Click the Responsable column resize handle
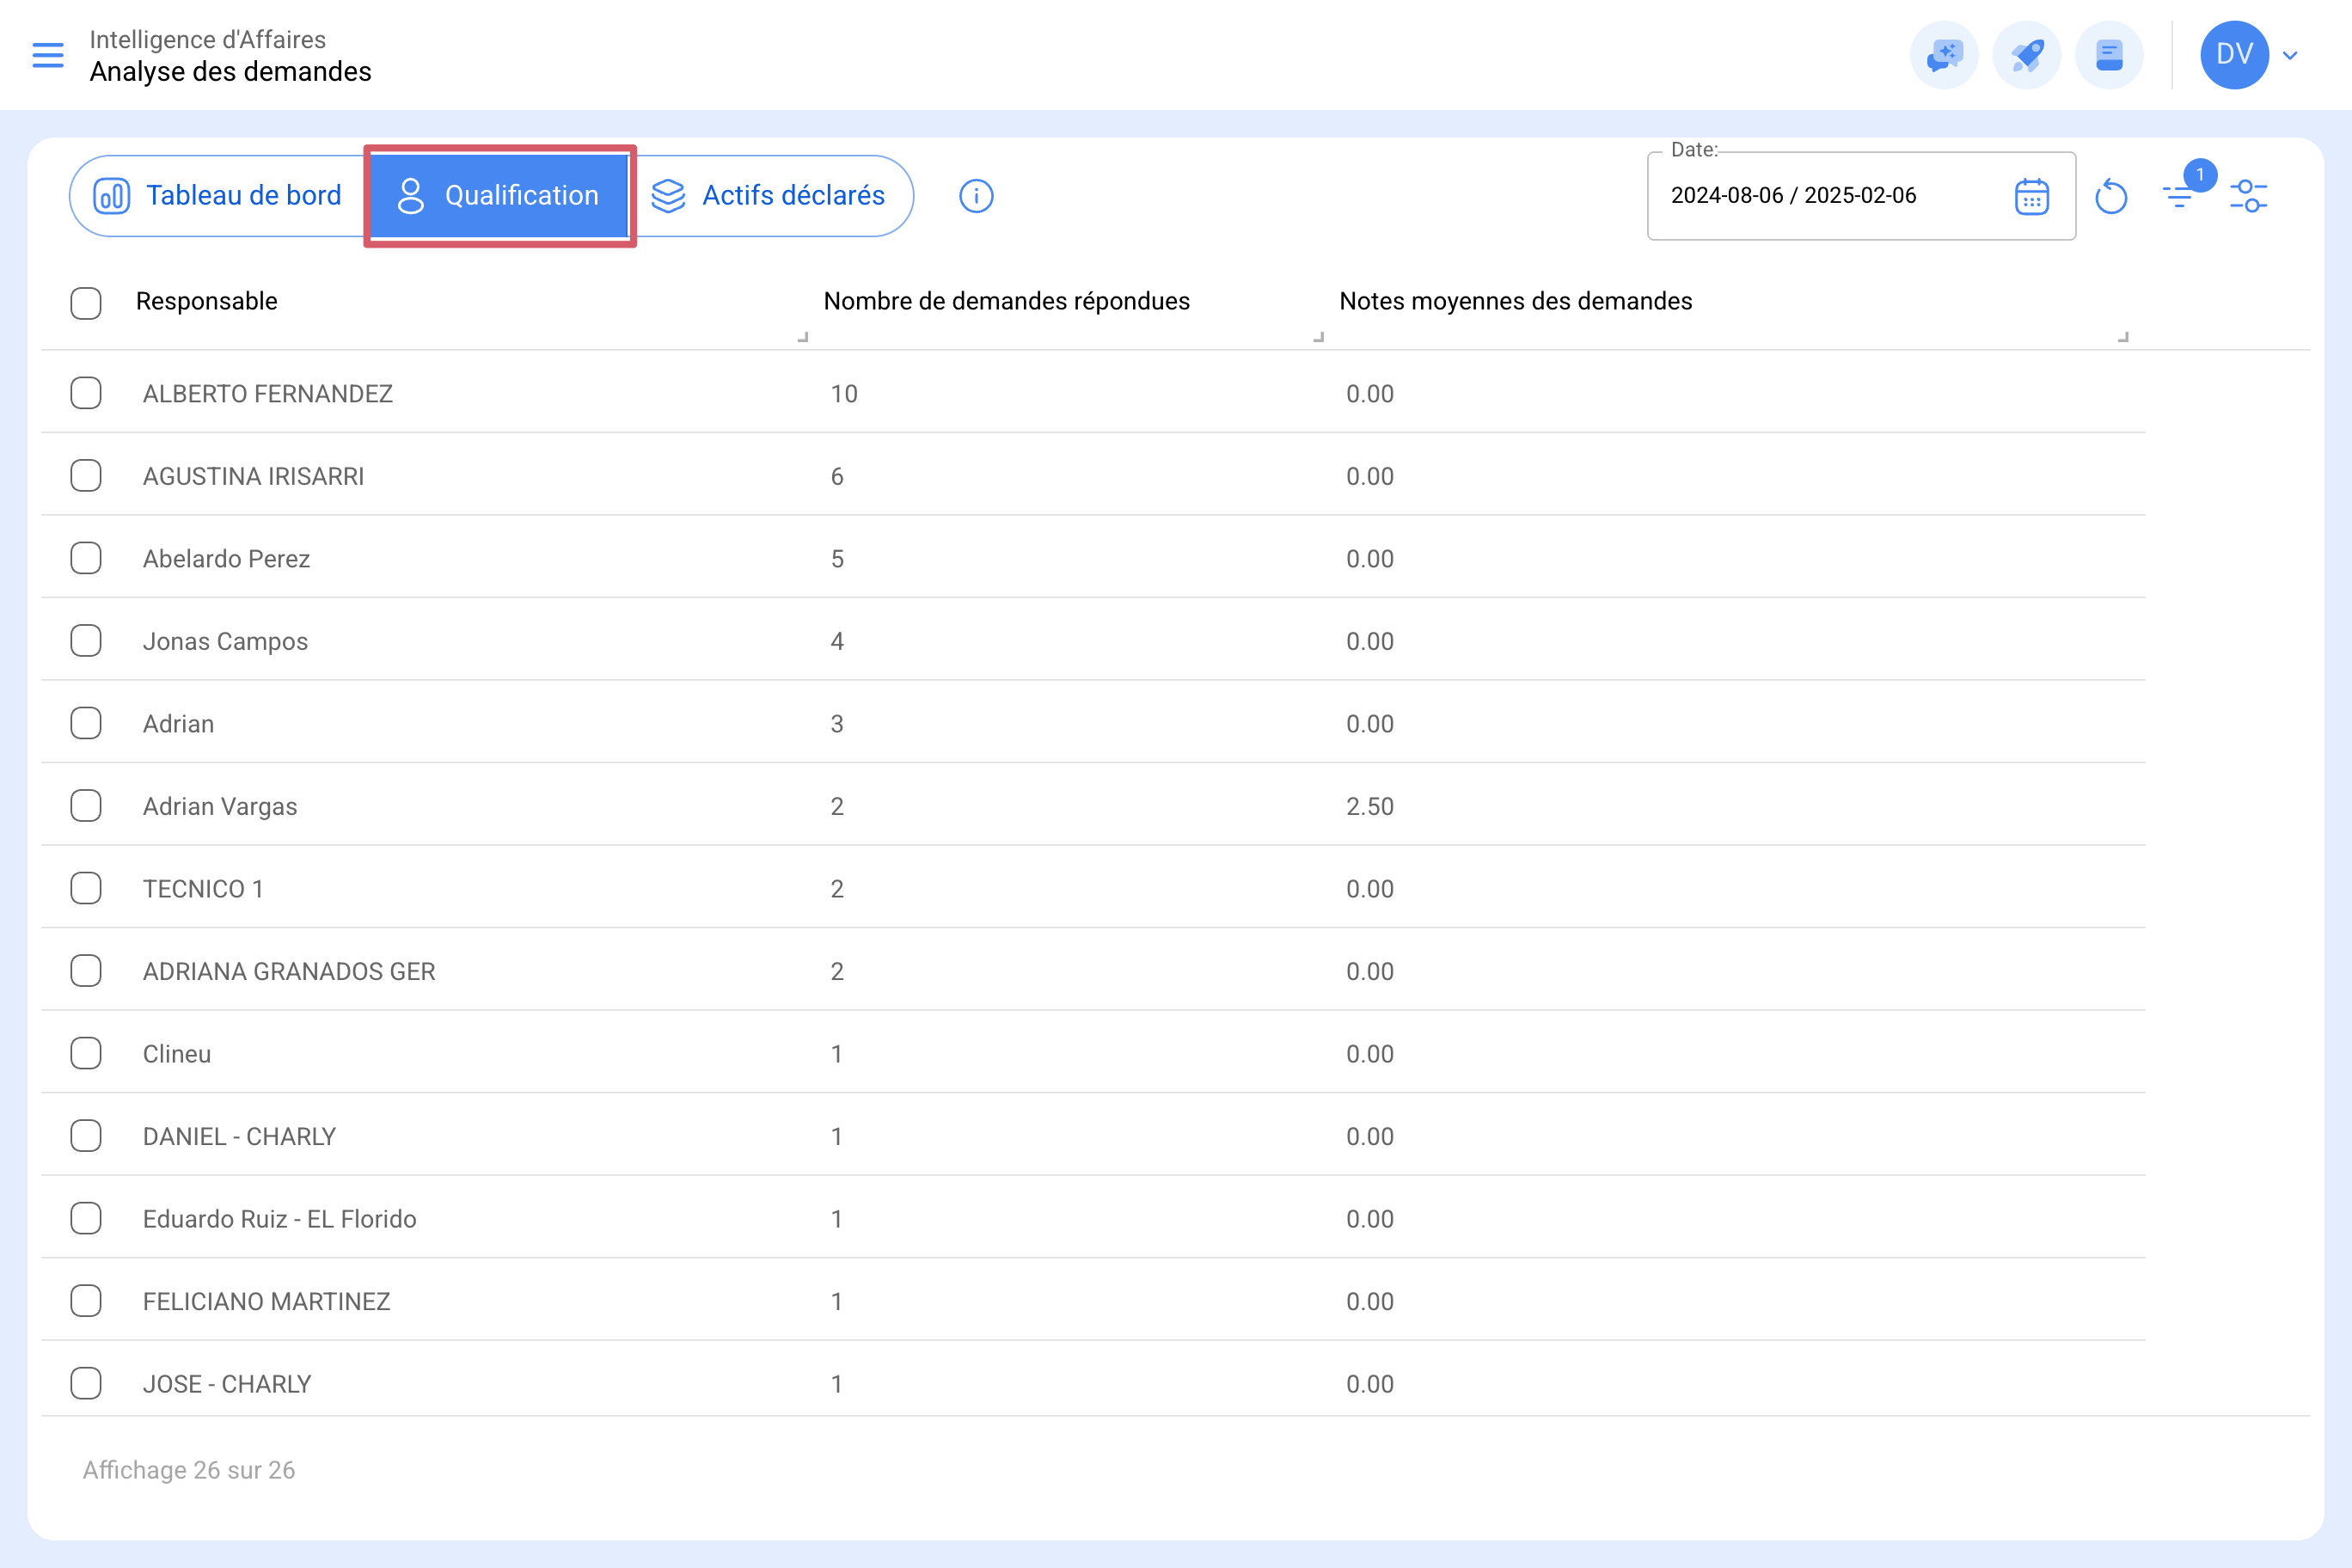2352x1568 pixels. click(802, 337)
